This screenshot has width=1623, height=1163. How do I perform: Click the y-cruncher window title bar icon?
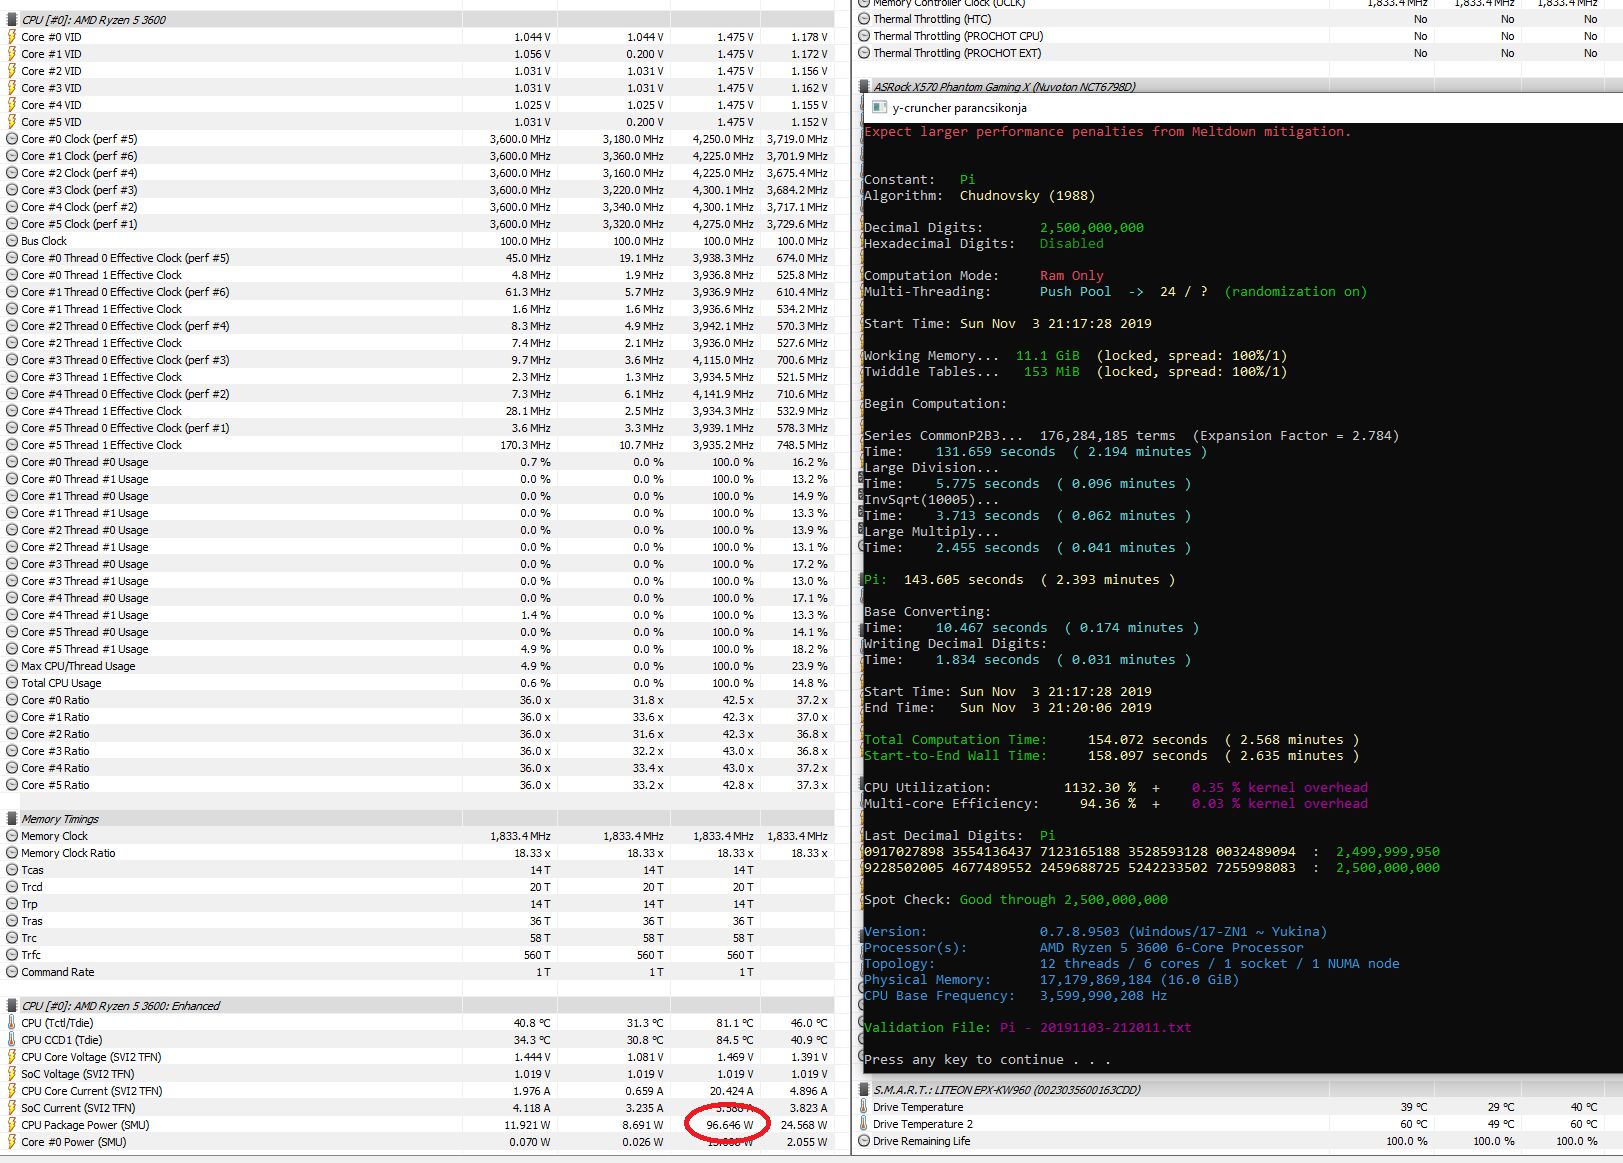(x=879, y=107)
